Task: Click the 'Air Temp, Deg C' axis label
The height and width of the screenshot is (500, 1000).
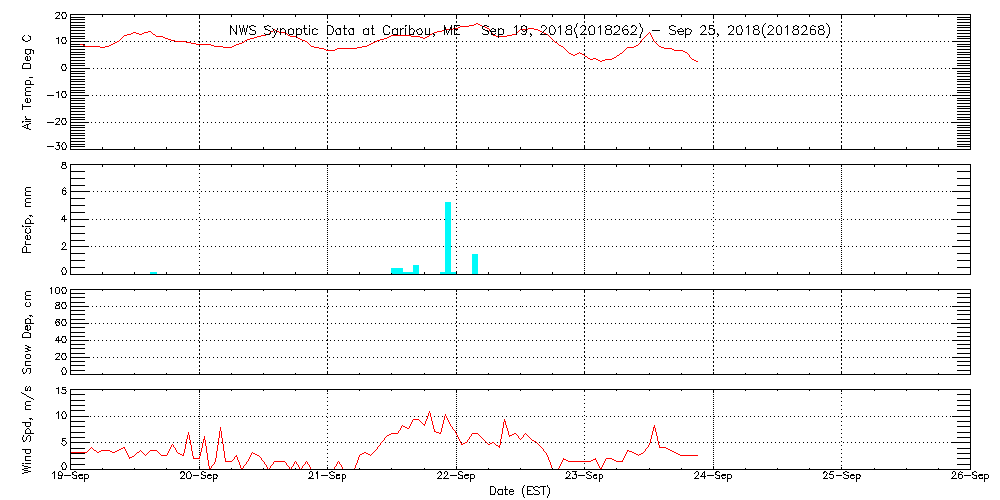Action: click(x=28, y=82)
